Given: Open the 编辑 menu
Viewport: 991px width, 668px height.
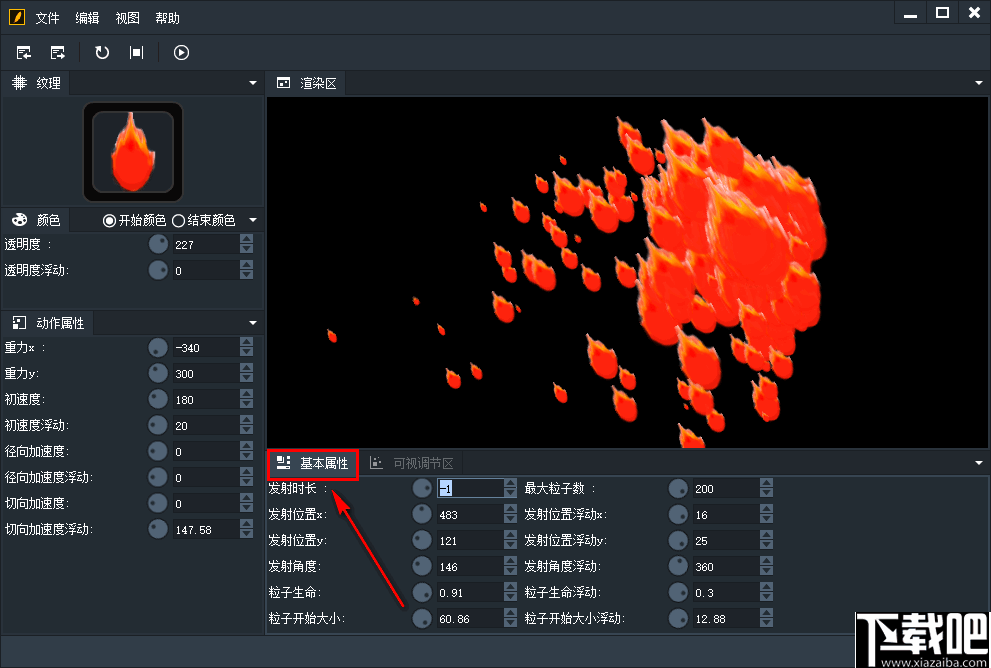Looking at the screenshot, I should [x=87, y=18].
